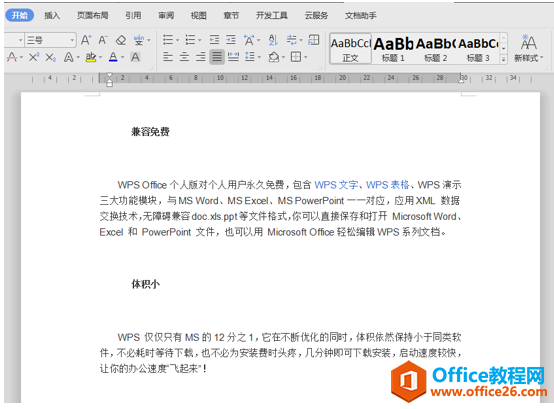554x409 pixels.
Task: Follow the WPS 文字 hyperlink
Action: coord(336,185)
